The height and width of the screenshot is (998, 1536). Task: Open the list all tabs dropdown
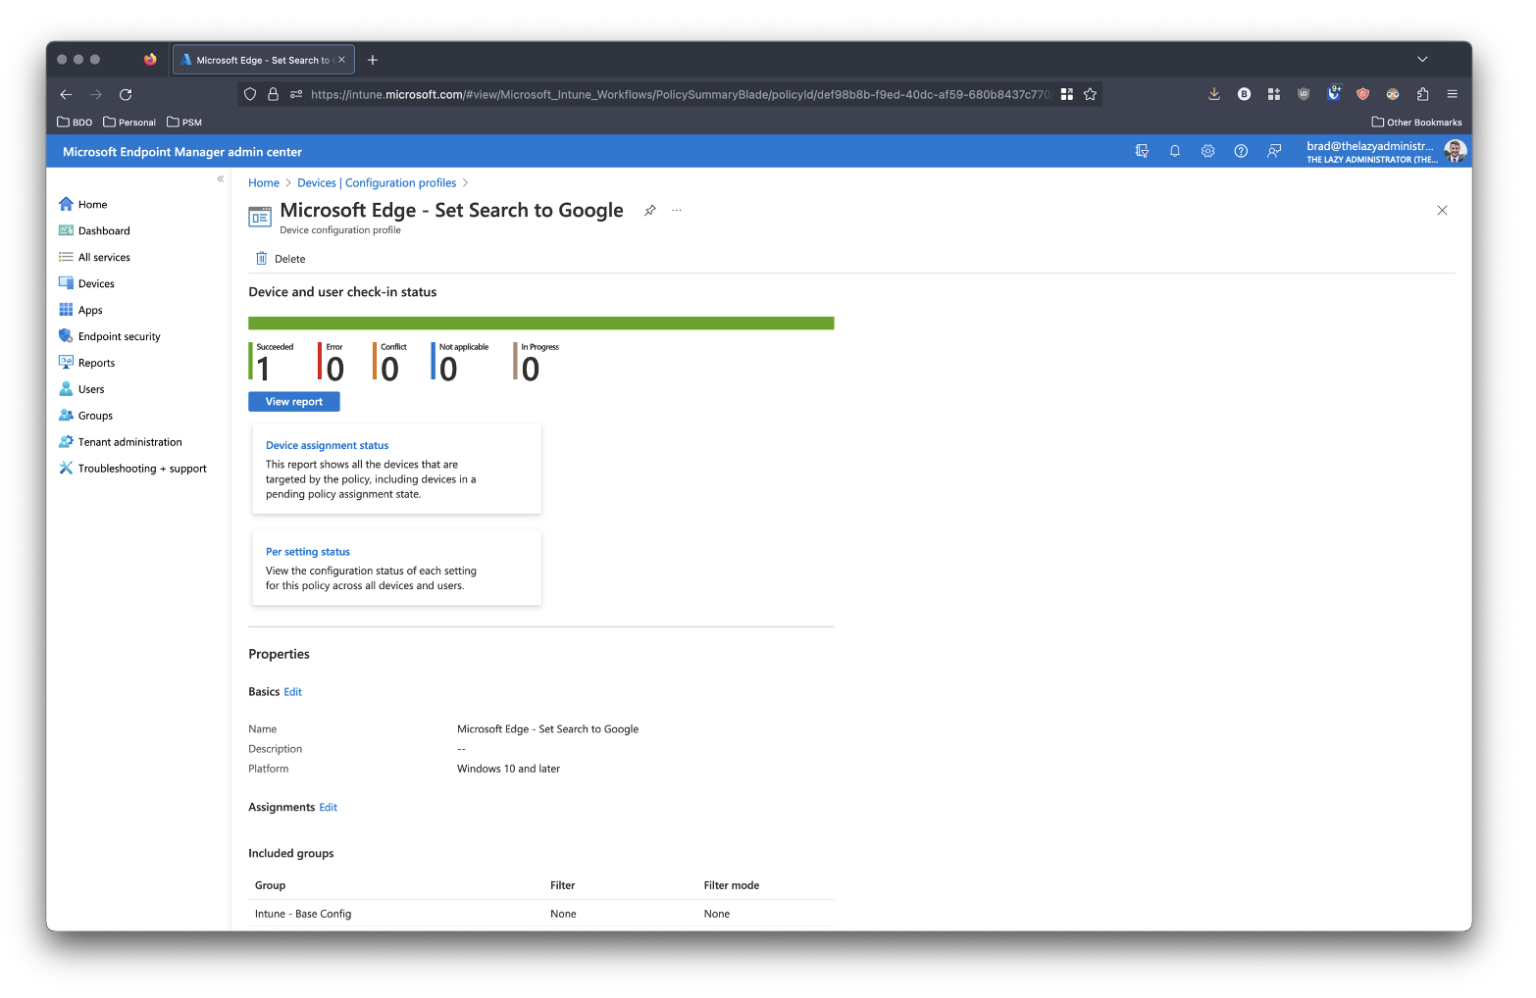point(1422,60)
